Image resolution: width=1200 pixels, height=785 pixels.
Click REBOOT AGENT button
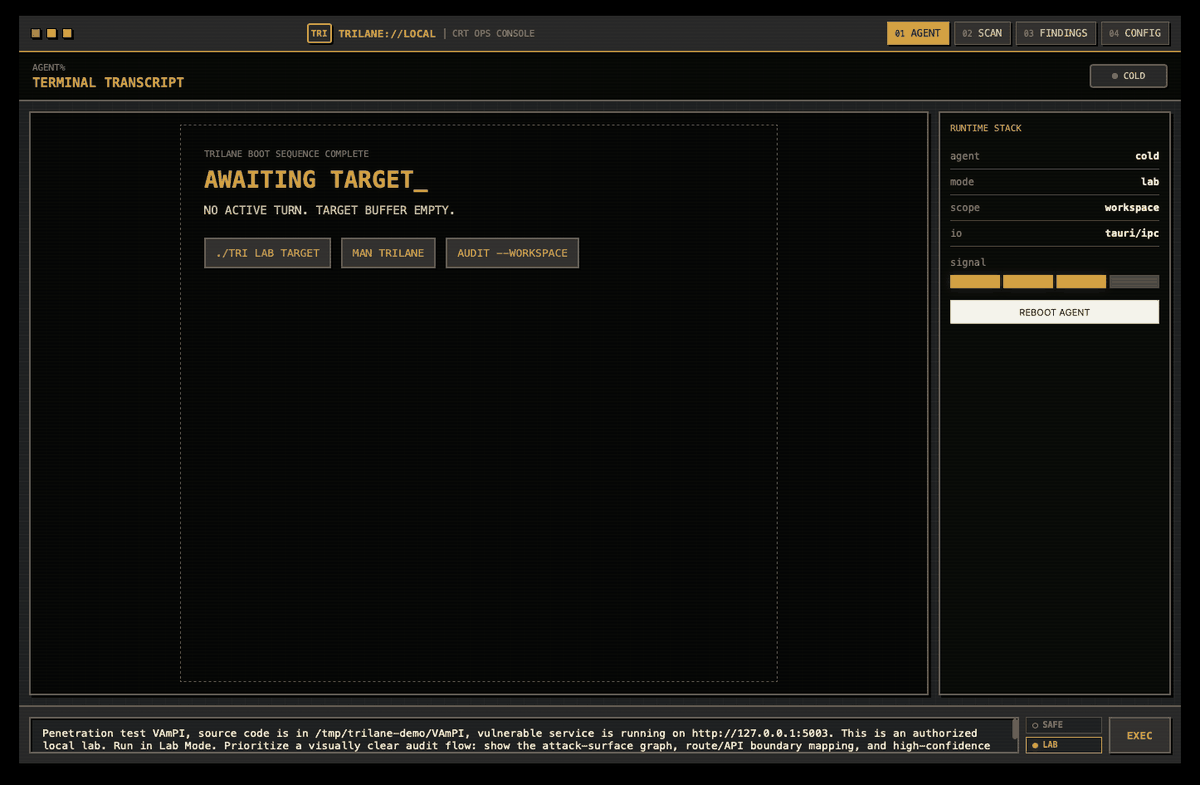pyautogui.click(x=1054, y=312)
